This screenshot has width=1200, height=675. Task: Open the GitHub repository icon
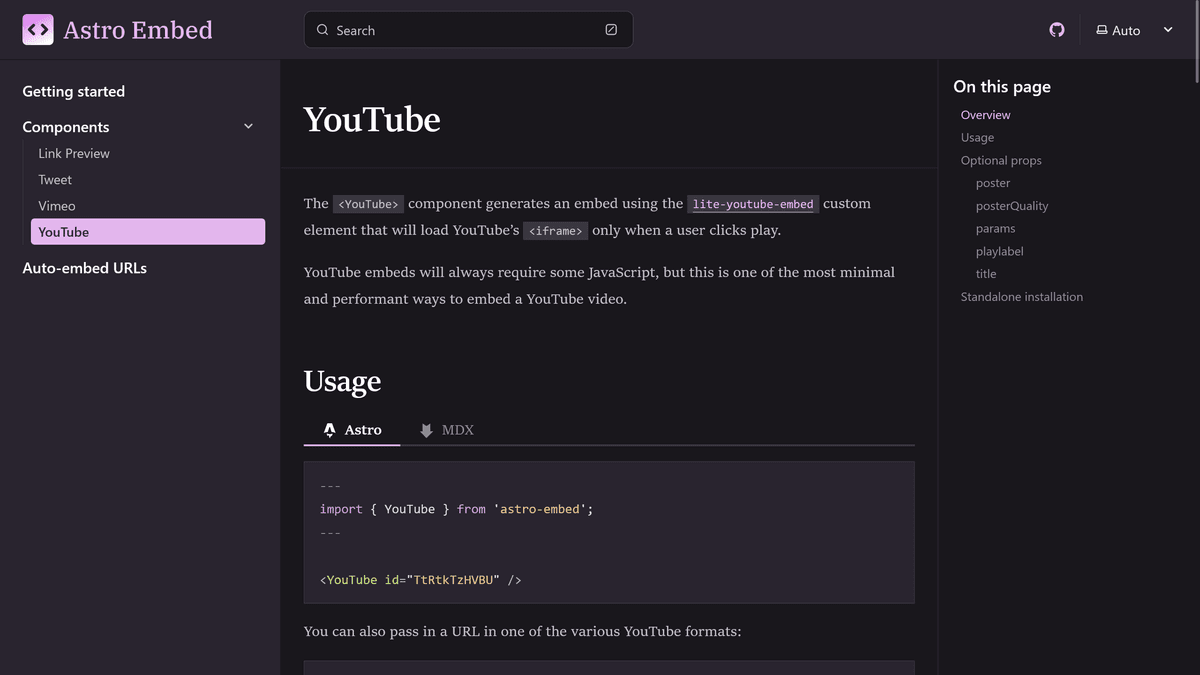(1057, 30)
